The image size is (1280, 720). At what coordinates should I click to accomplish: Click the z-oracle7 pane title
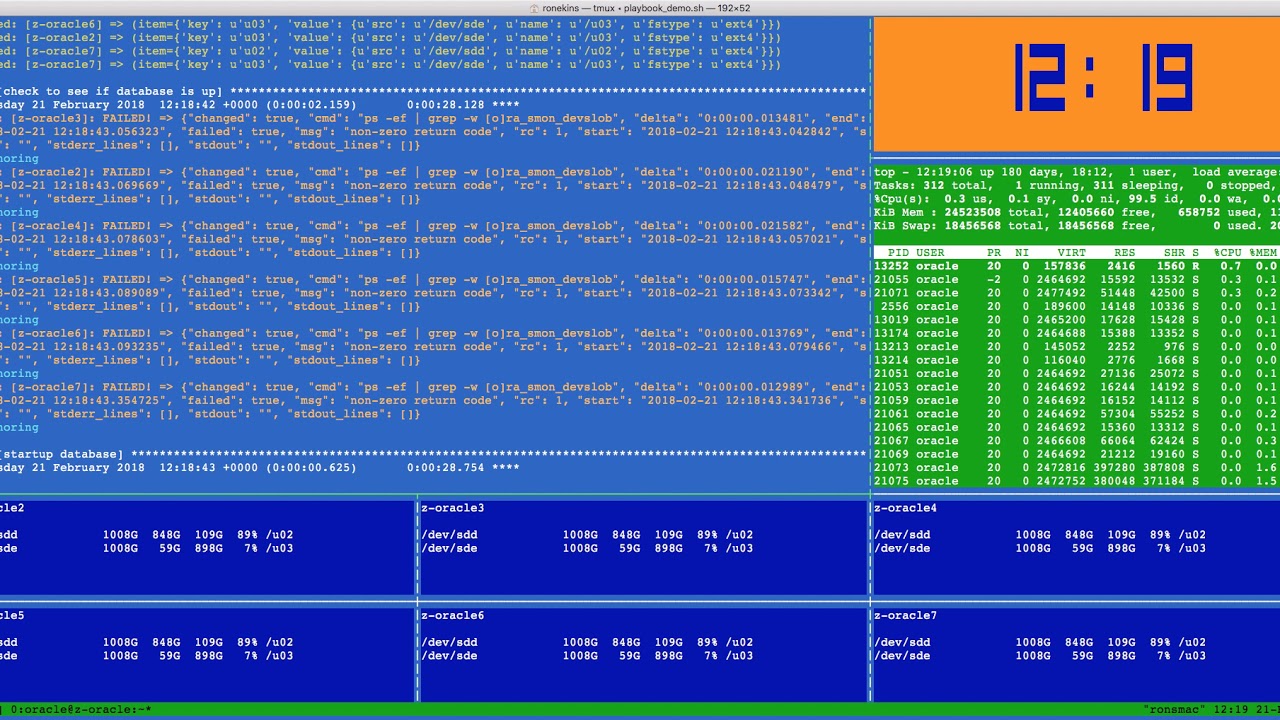click(x=906, y=616)
